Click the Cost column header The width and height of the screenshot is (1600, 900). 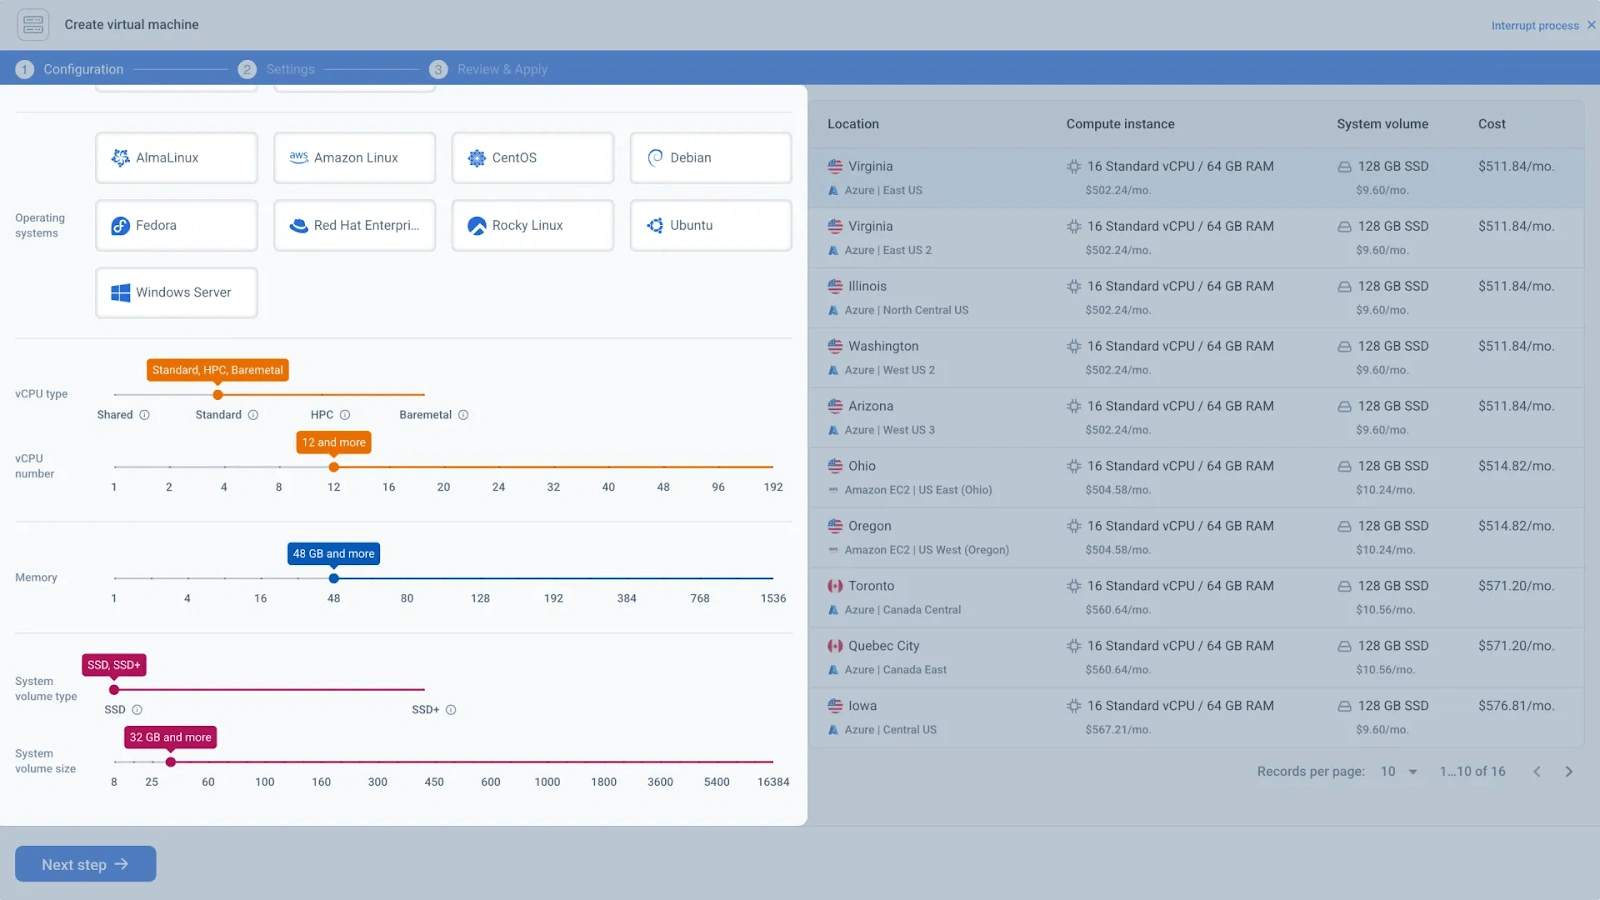1491,124
